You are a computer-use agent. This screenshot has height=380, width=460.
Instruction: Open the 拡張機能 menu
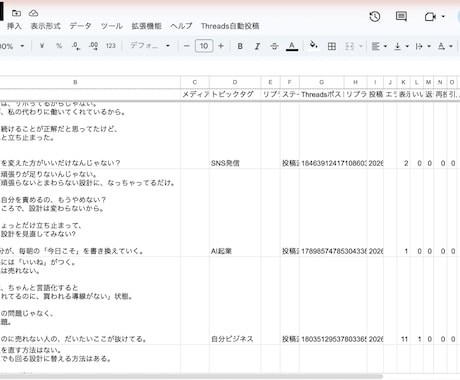tap(146, 26)
